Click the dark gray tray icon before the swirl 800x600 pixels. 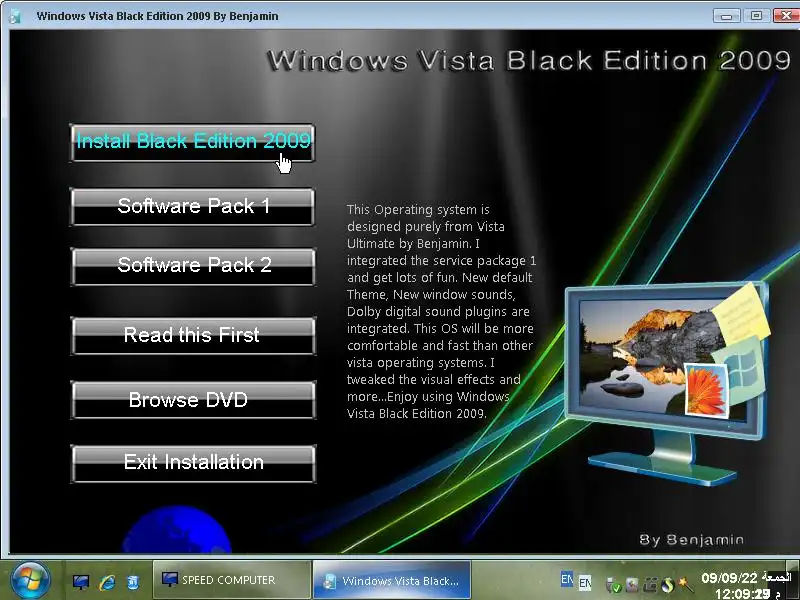[x=650, y=585]
